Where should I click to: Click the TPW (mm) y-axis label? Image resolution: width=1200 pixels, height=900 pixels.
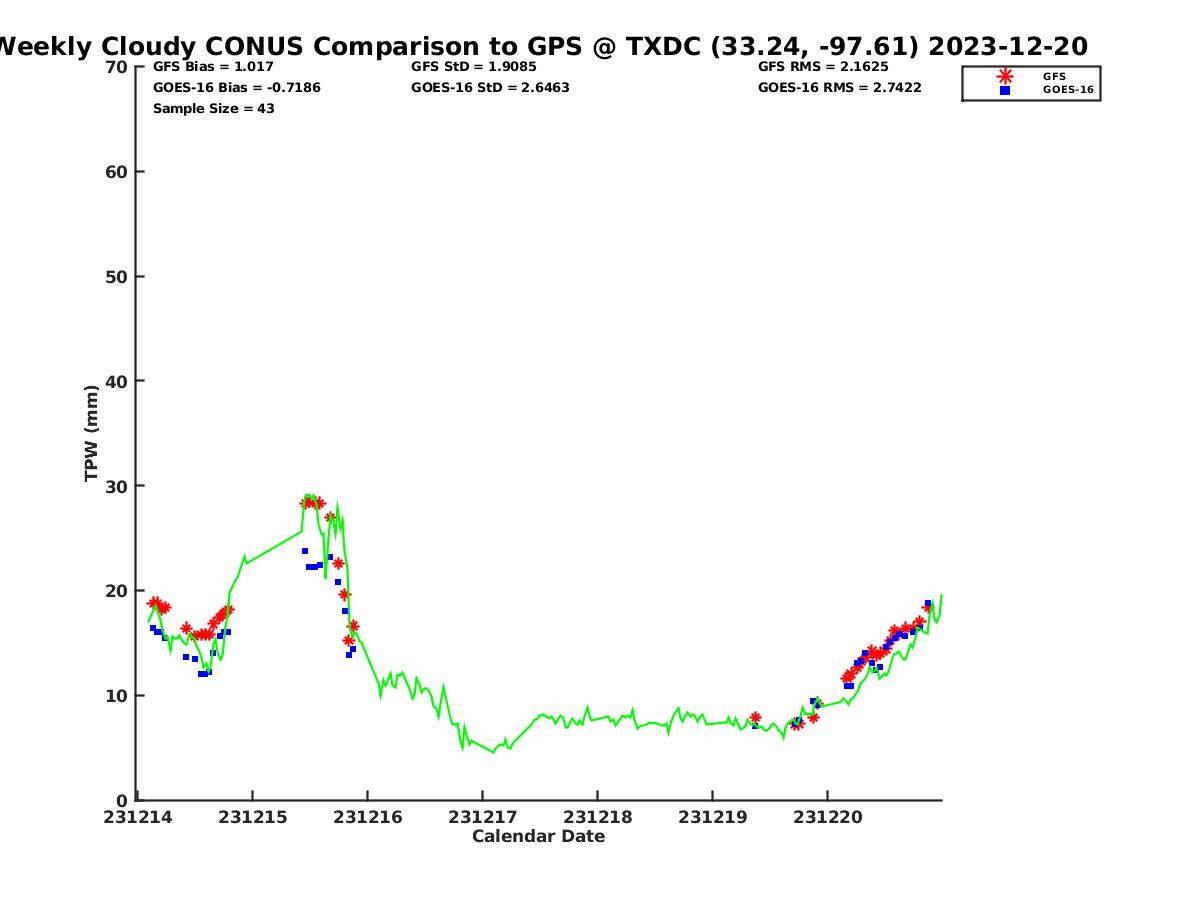(x=92, y=433)
